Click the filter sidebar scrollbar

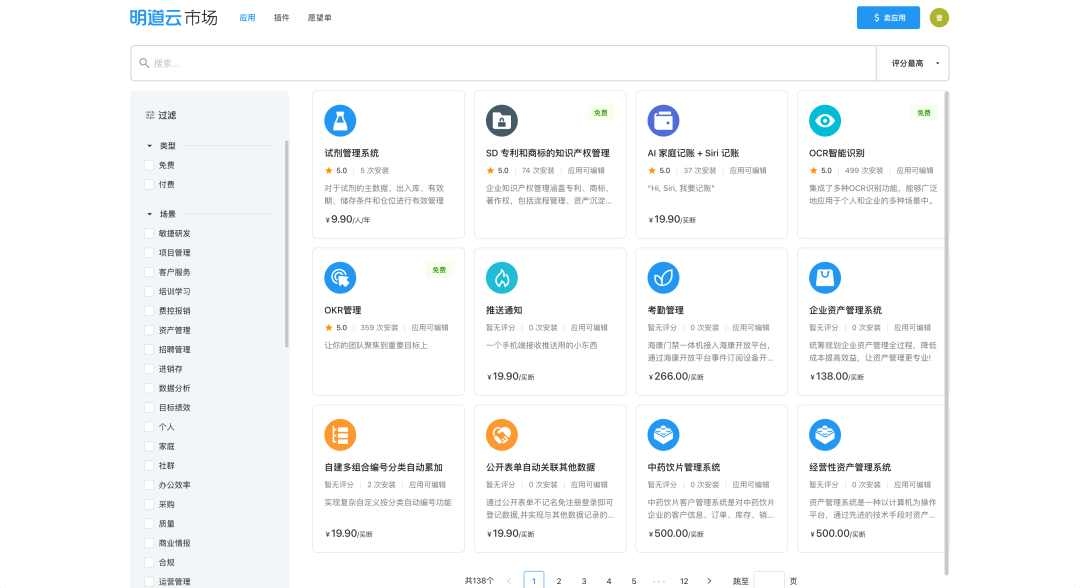pos(286,244)
